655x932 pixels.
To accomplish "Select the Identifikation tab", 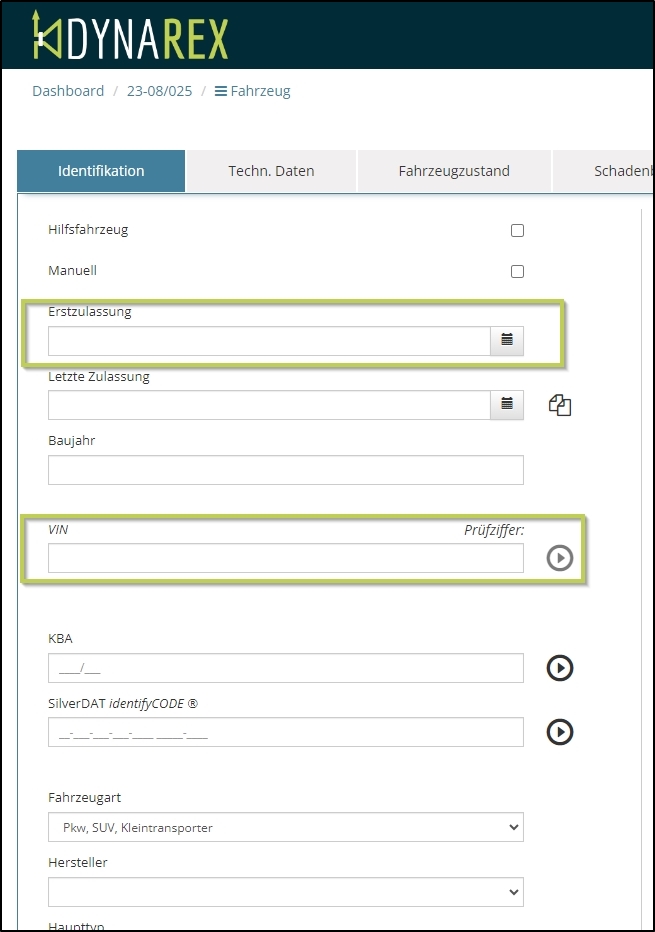I will point(101,171).
